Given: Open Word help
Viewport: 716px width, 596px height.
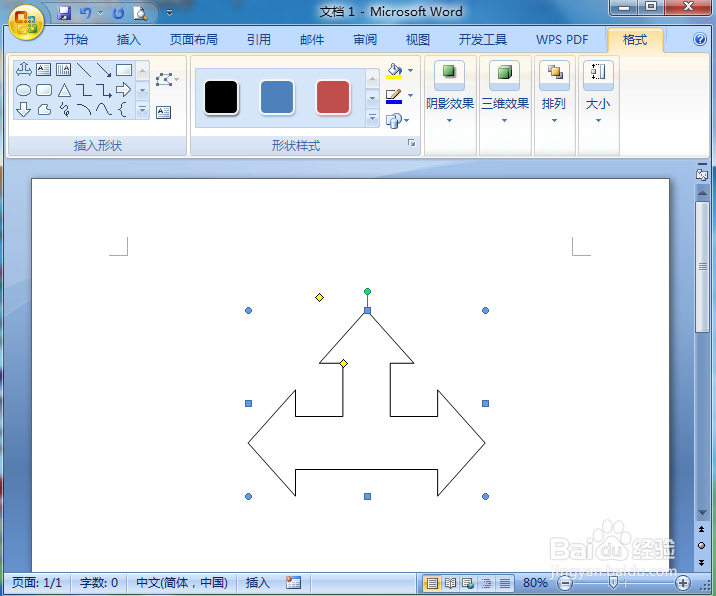Looking at the screenshot, I should click(700, 39).
